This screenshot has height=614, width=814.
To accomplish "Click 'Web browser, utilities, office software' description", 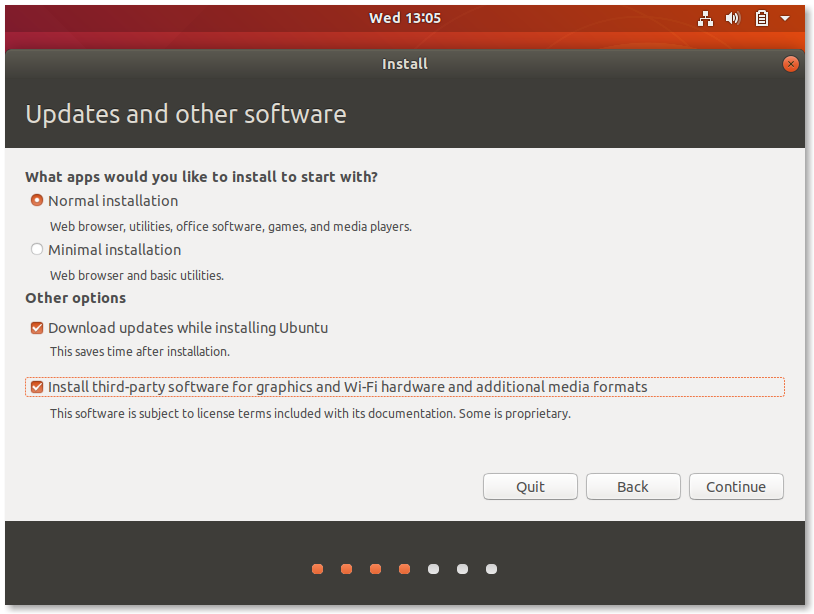I will [x=230, y=227].
